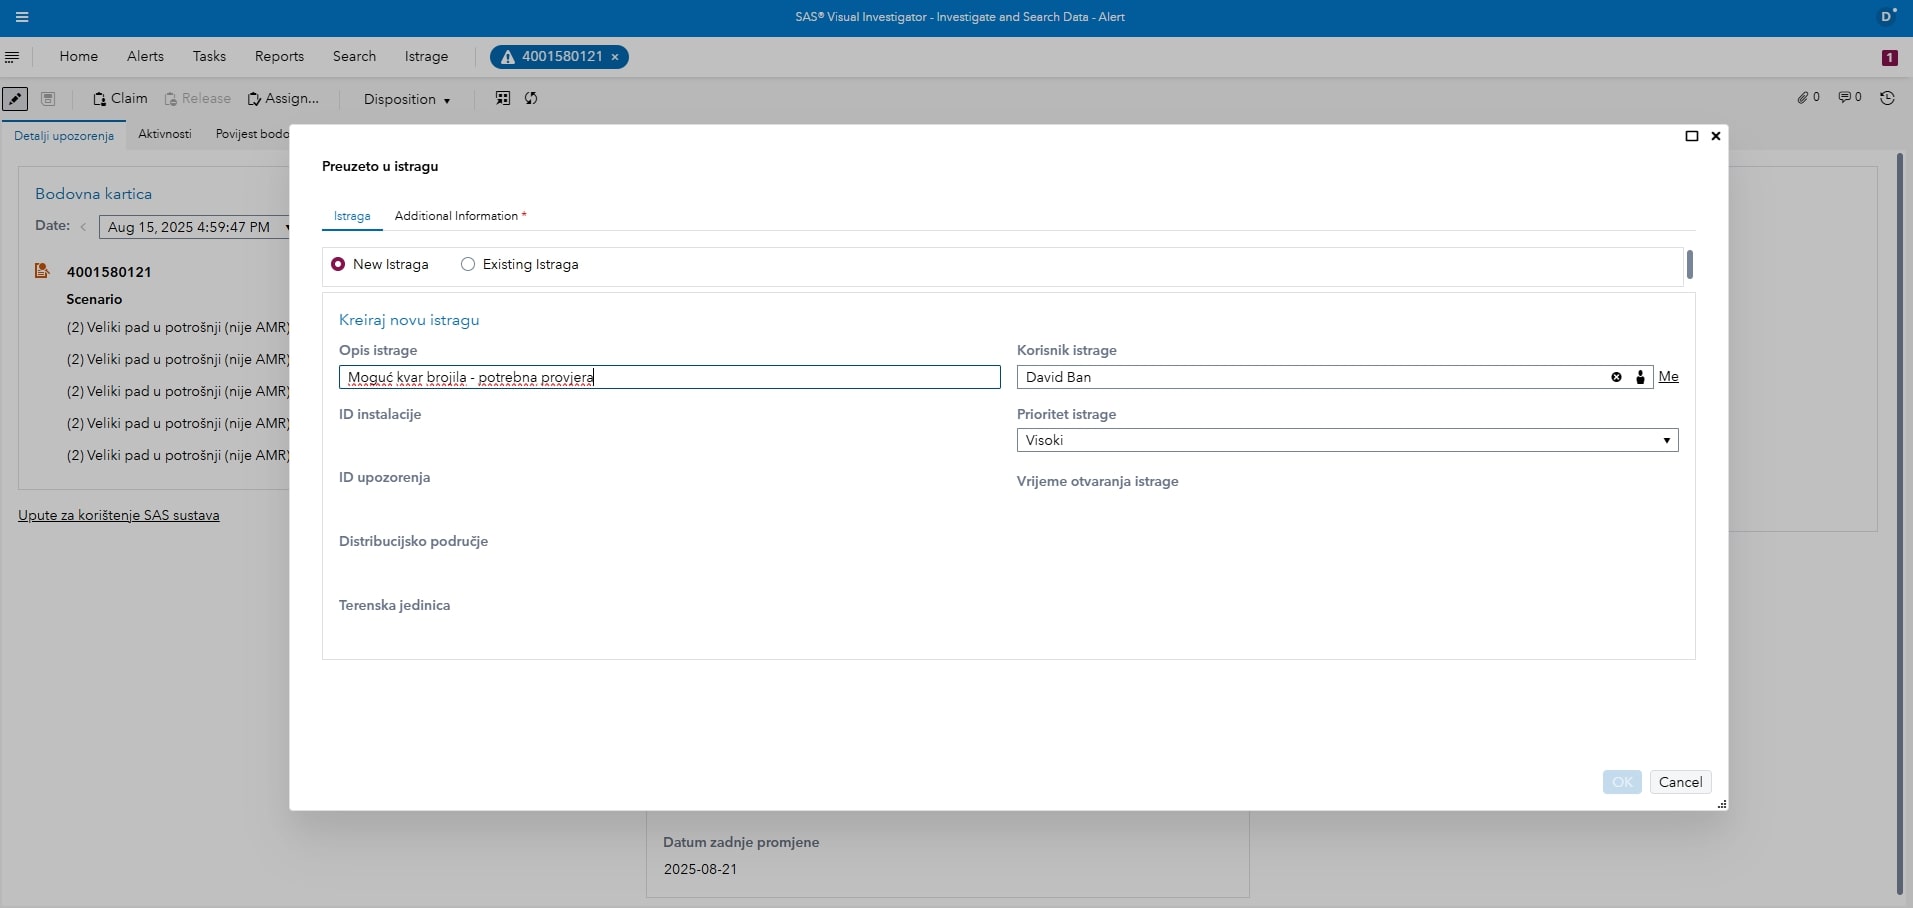Click the Me link

pos(1668,377)
